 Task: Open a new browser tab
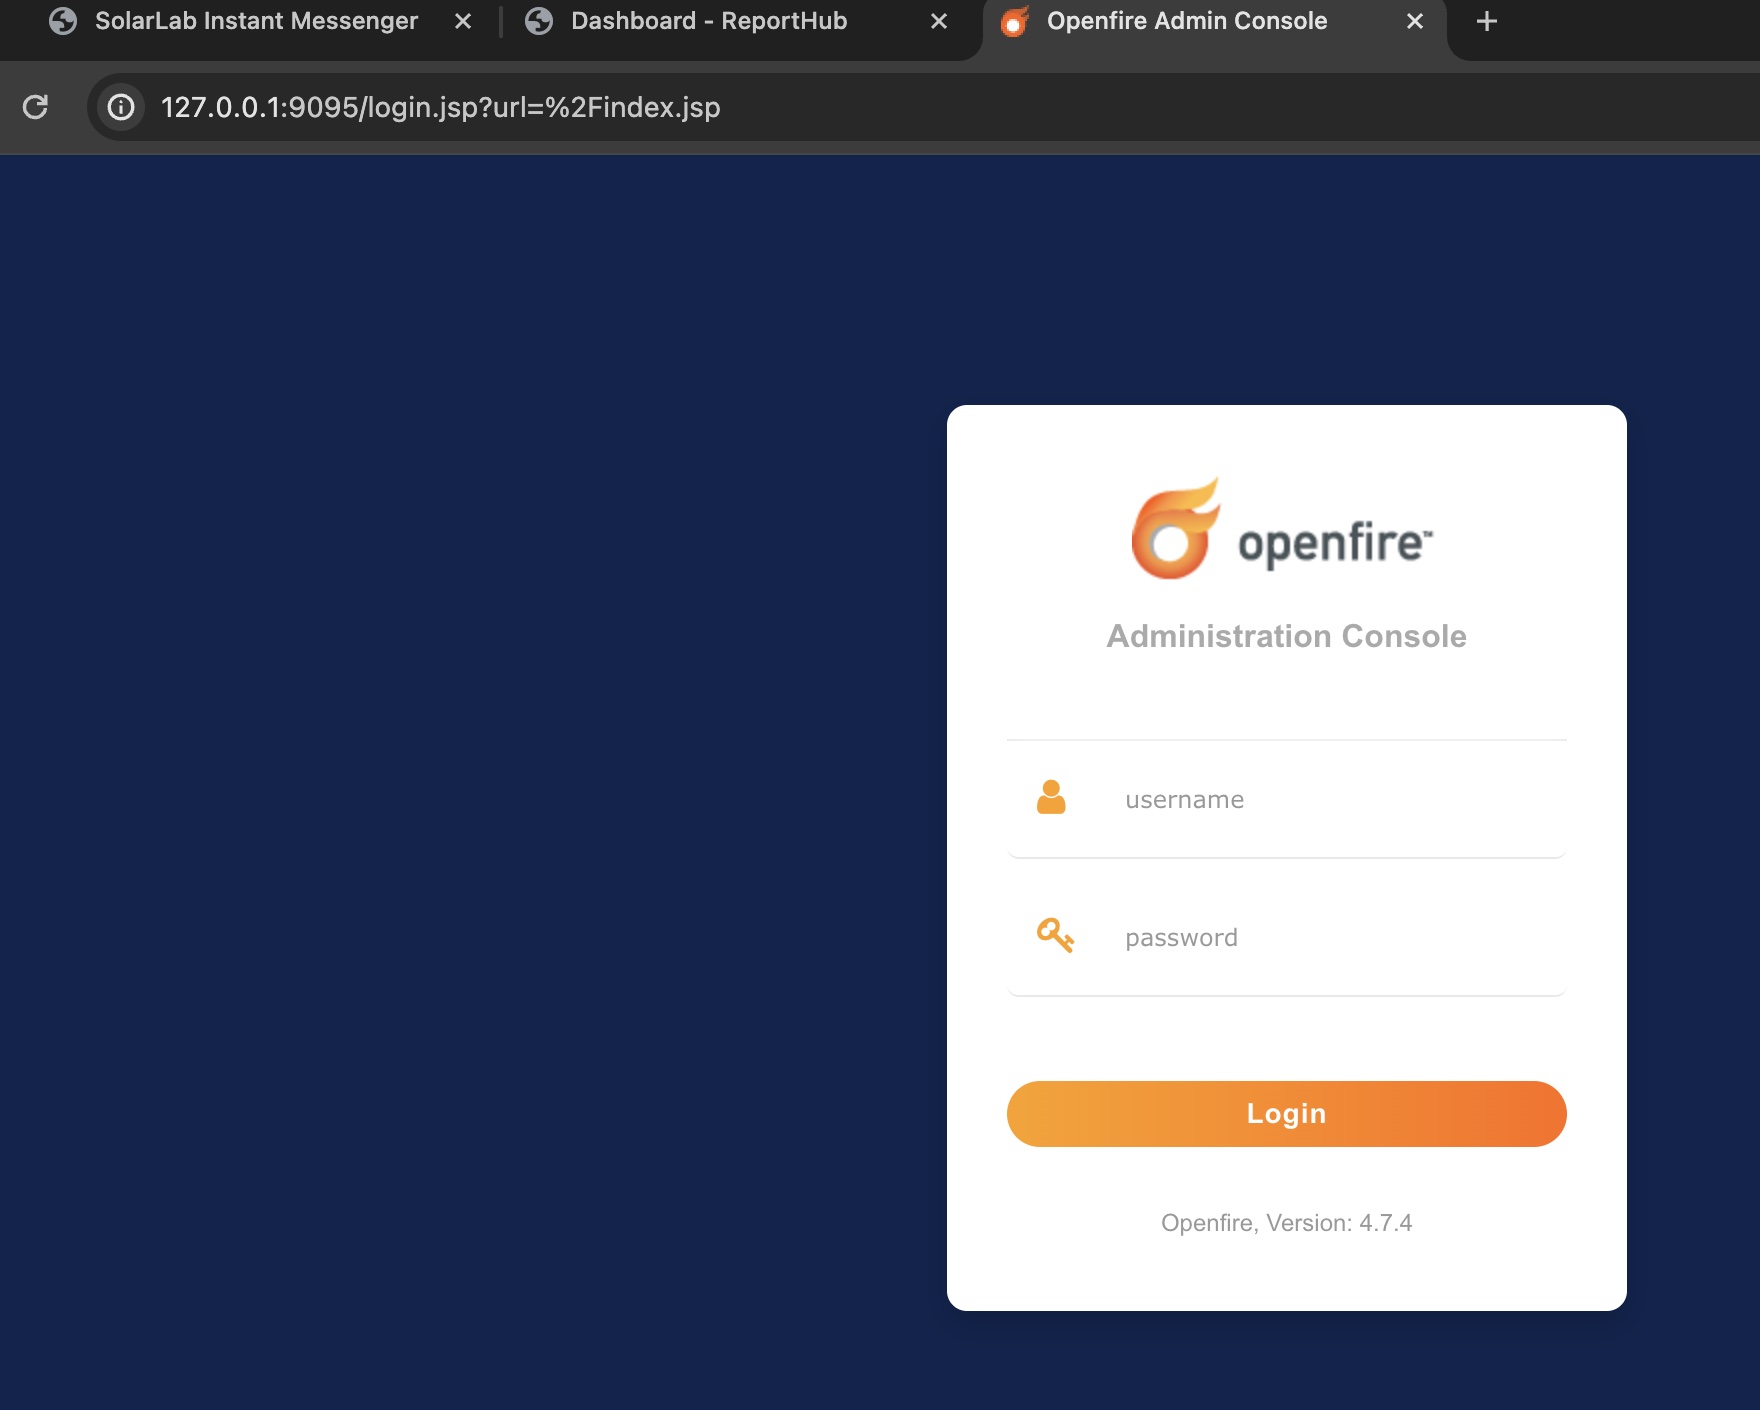click(x=1487, y=21)
